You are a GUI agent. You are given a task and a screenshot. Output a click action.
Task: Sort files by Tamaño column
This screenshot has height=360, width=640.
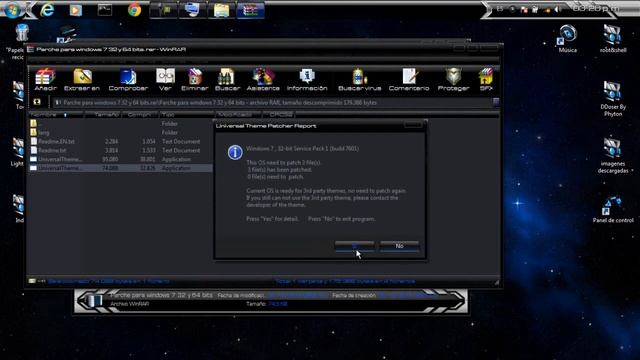[x=104, y=115]
